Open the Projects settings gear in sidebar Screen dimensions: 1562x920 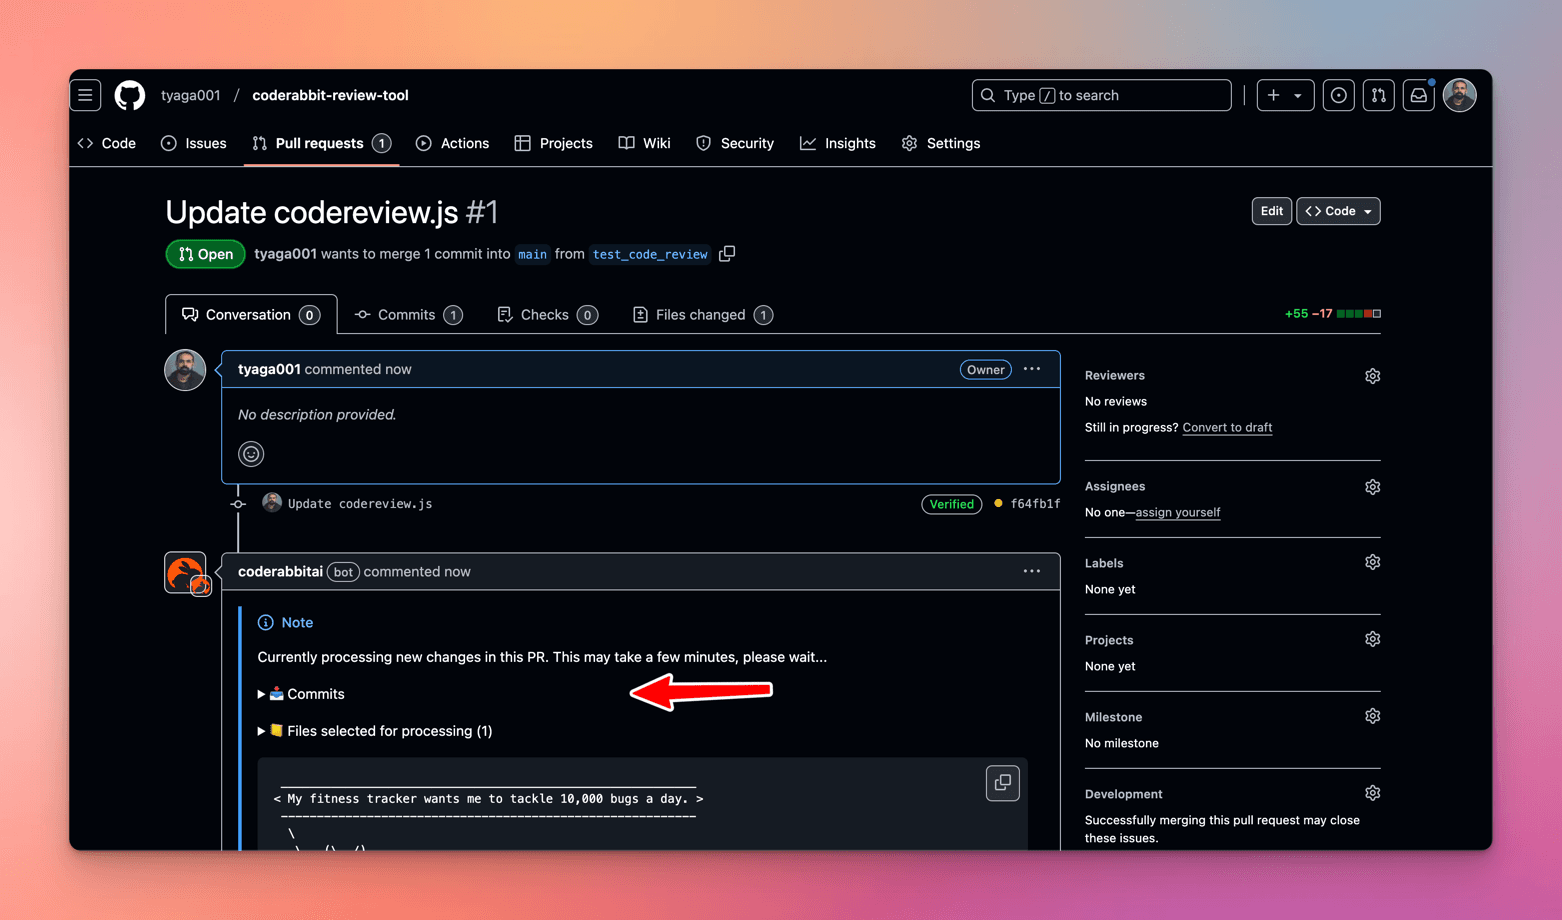coord(1372,640)
